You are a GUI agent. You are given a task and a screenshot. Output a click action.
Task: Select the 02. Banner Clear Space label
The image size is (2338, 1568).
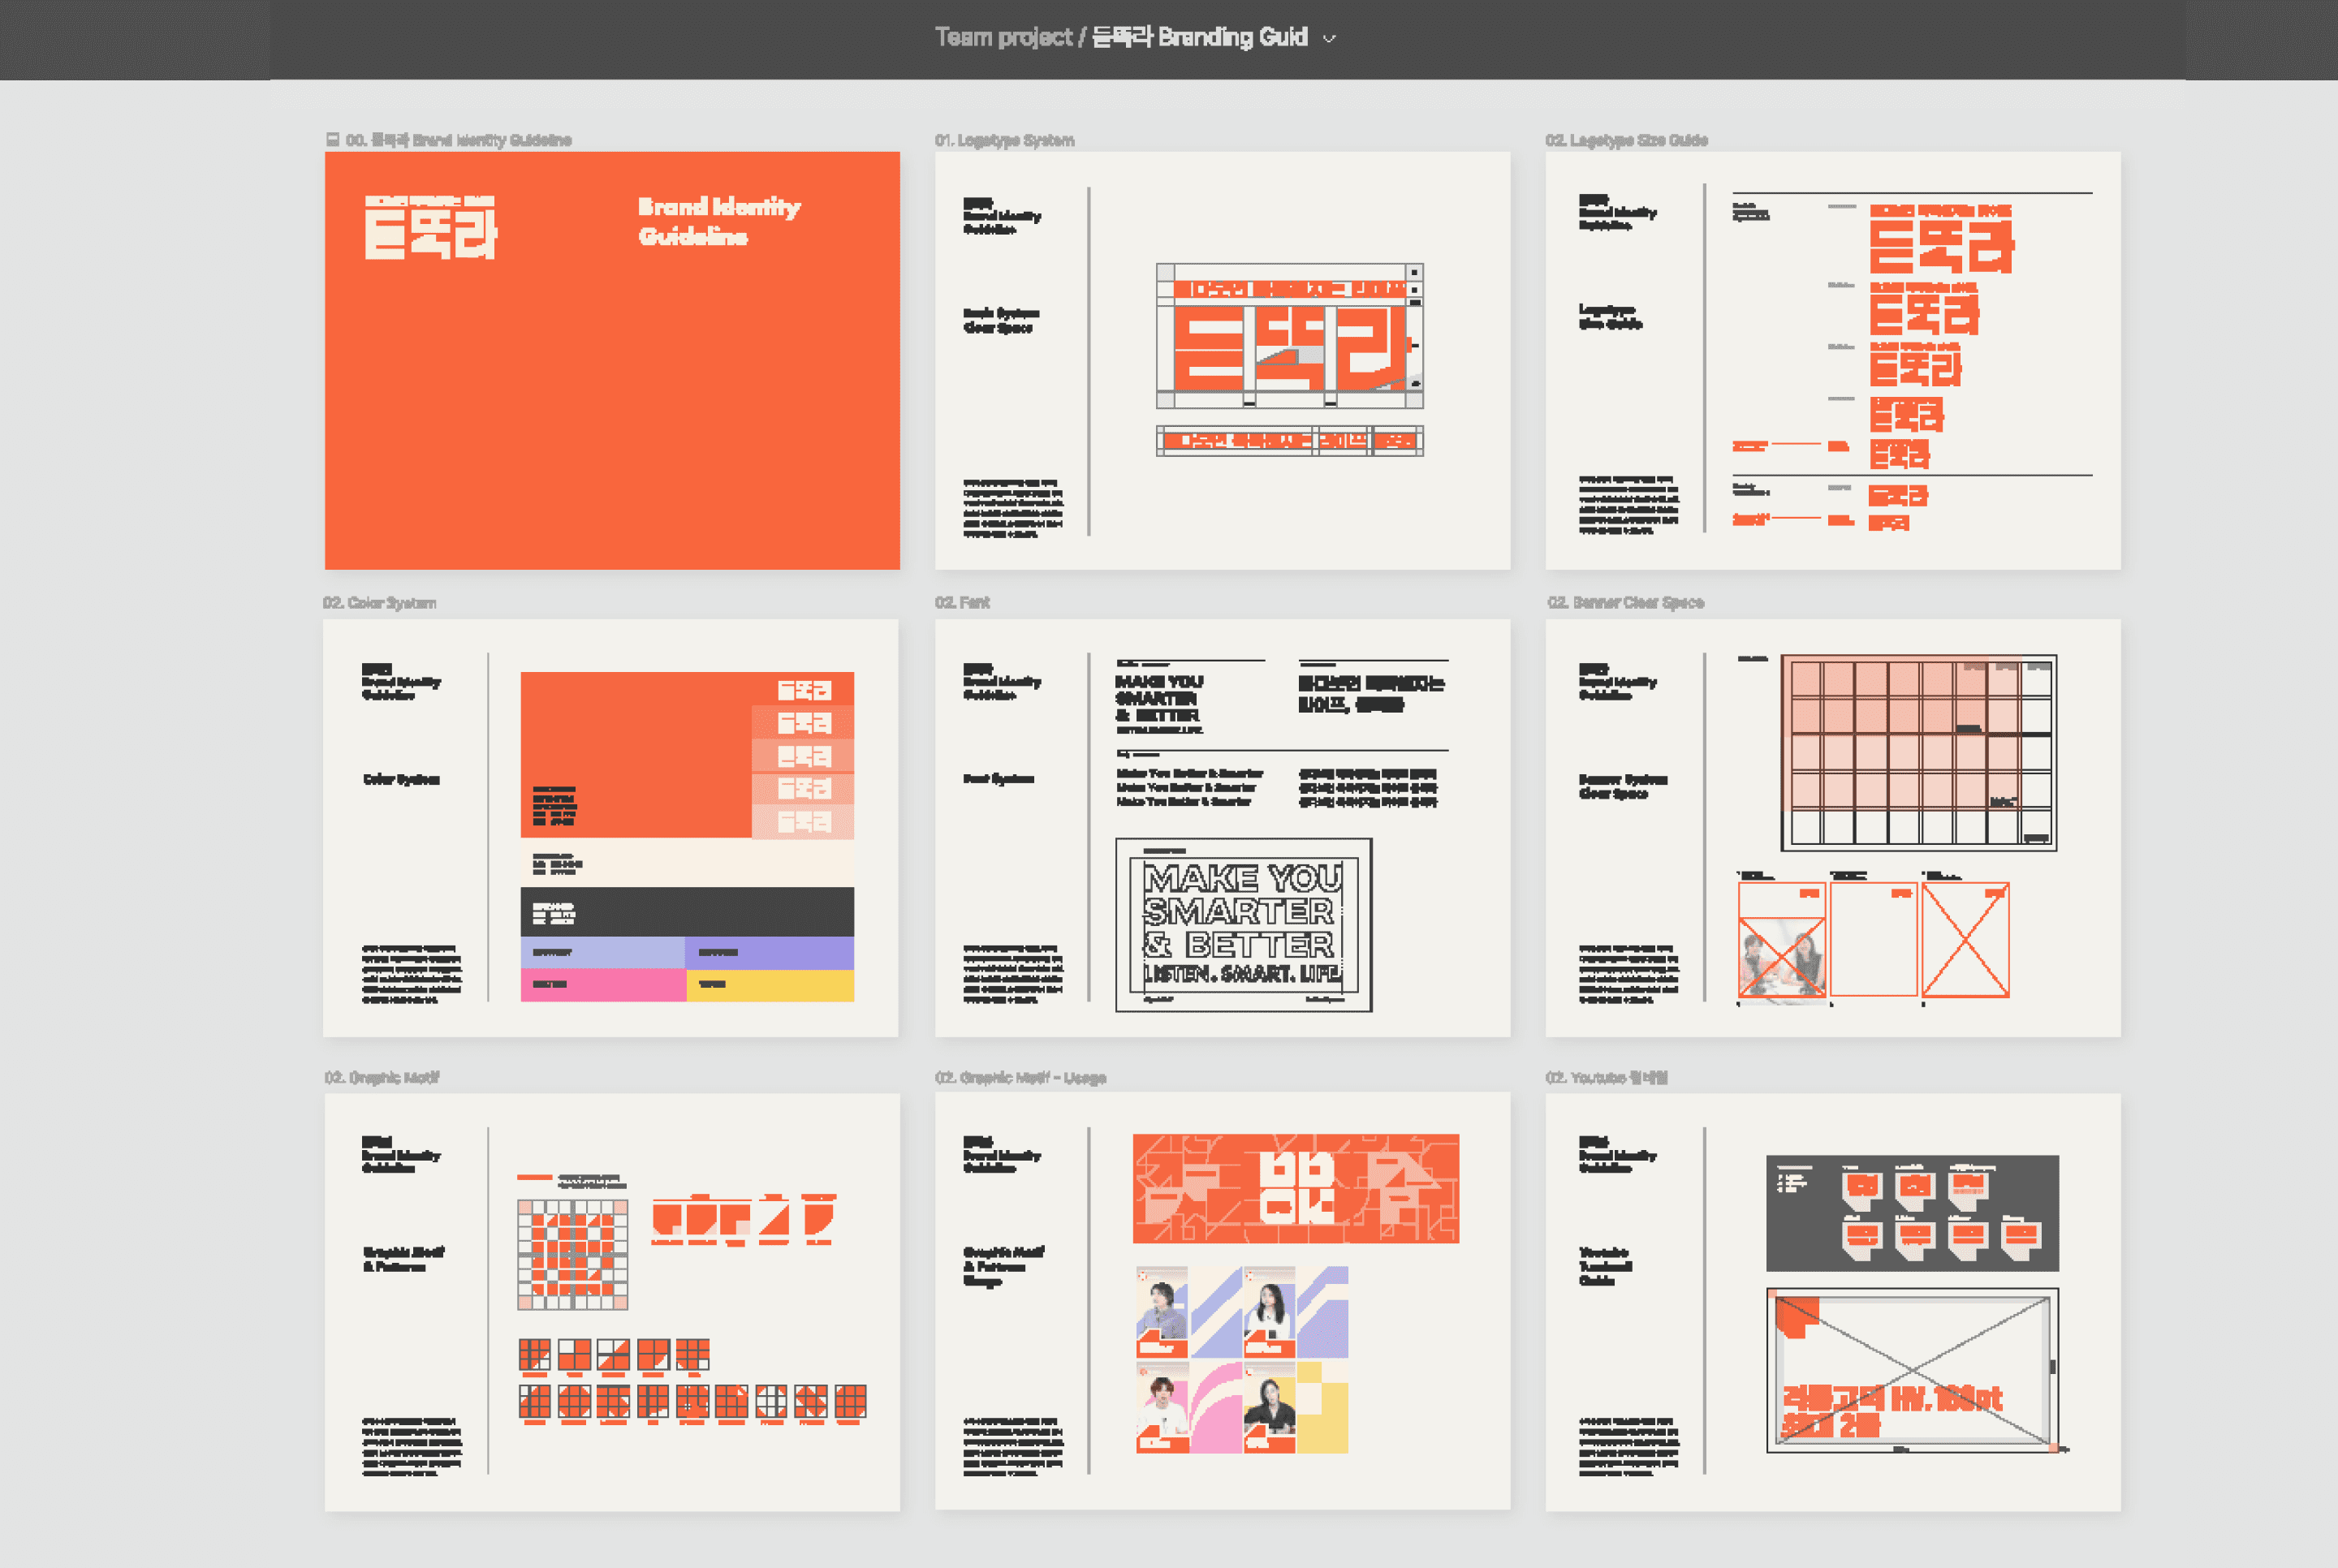1625,602
